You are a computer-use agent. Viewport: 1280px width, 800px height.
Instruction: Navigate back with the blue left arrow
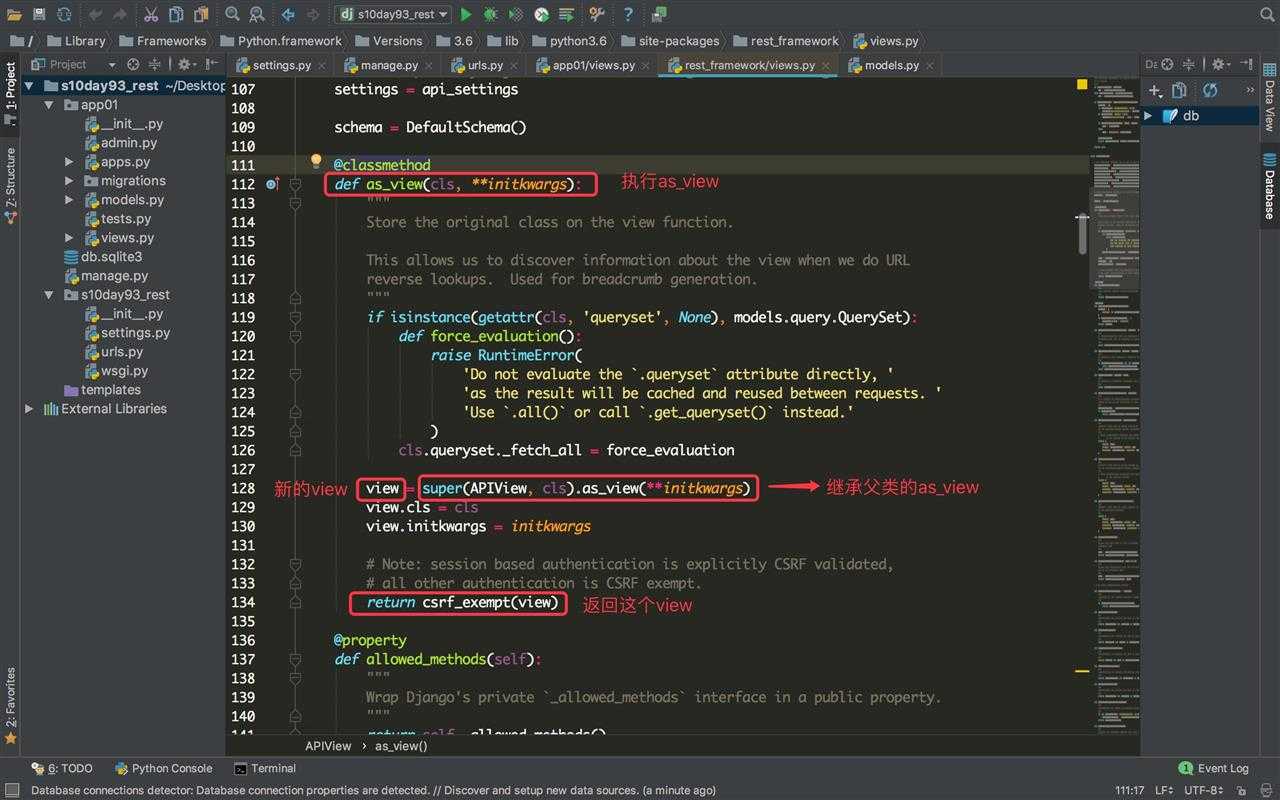(288, 14)
